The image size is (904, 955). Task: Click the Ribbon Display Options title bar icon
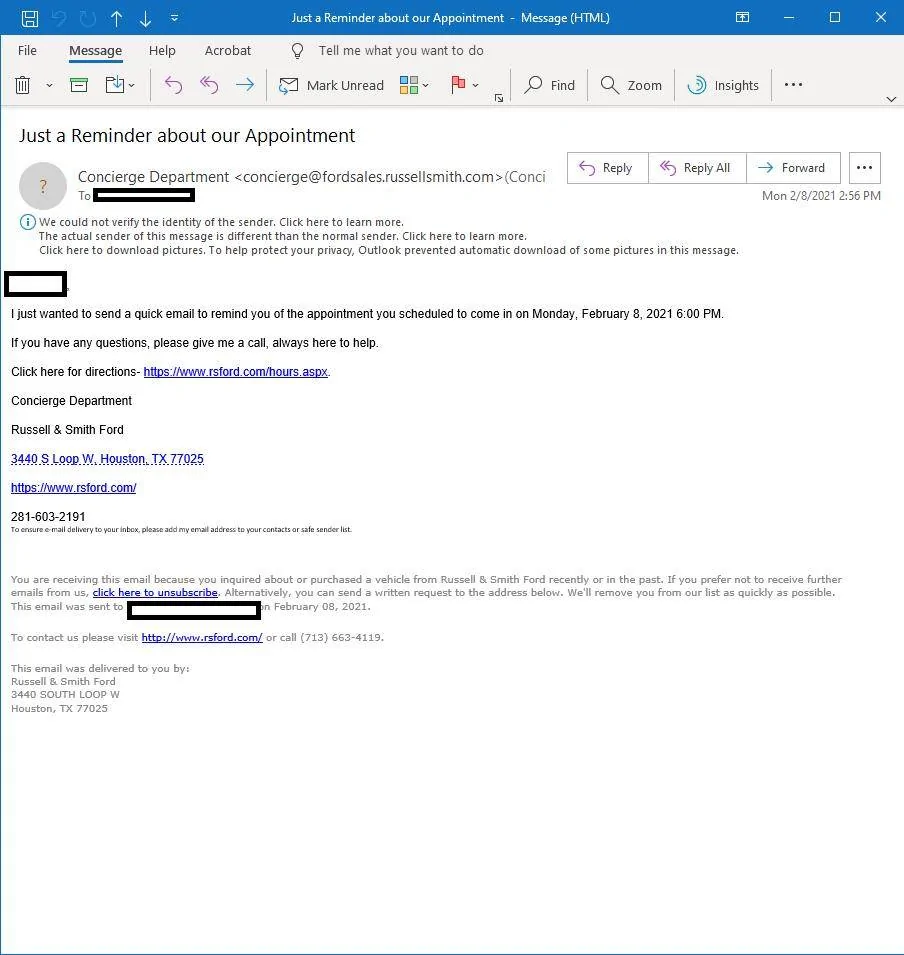tap(742, 17)
